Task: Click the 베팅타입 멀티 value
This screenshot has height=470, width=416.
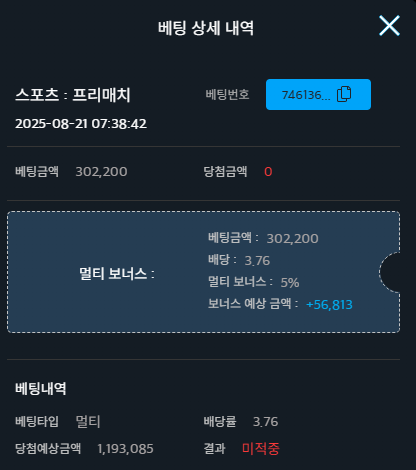Action: click(x=88, y=422)
